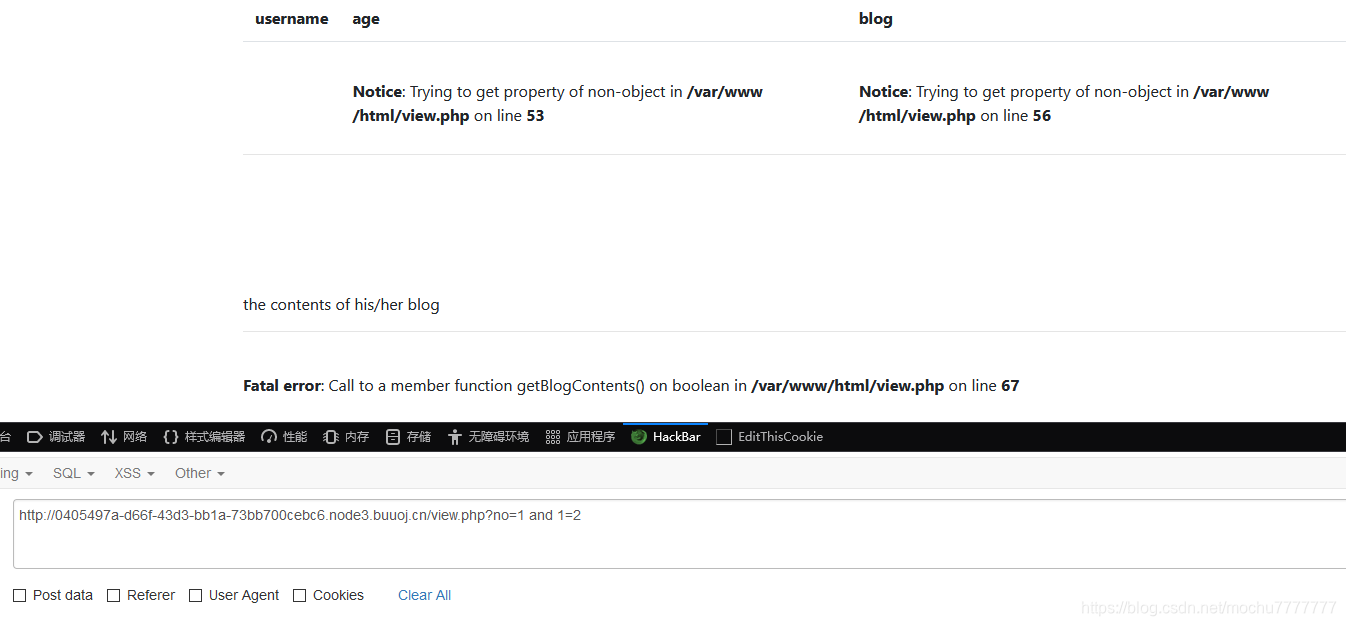Click 'the contents of his/her blog' text
Screen dimensions: 1346x626
coord(341,305)
